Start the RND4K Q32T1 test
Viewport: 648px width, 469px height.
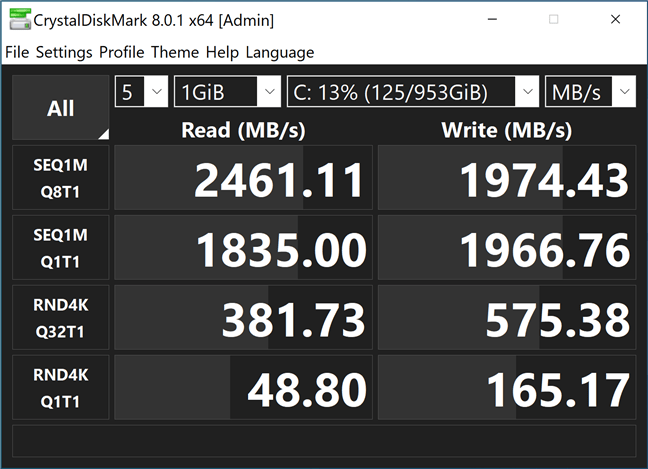coord(60,317)
